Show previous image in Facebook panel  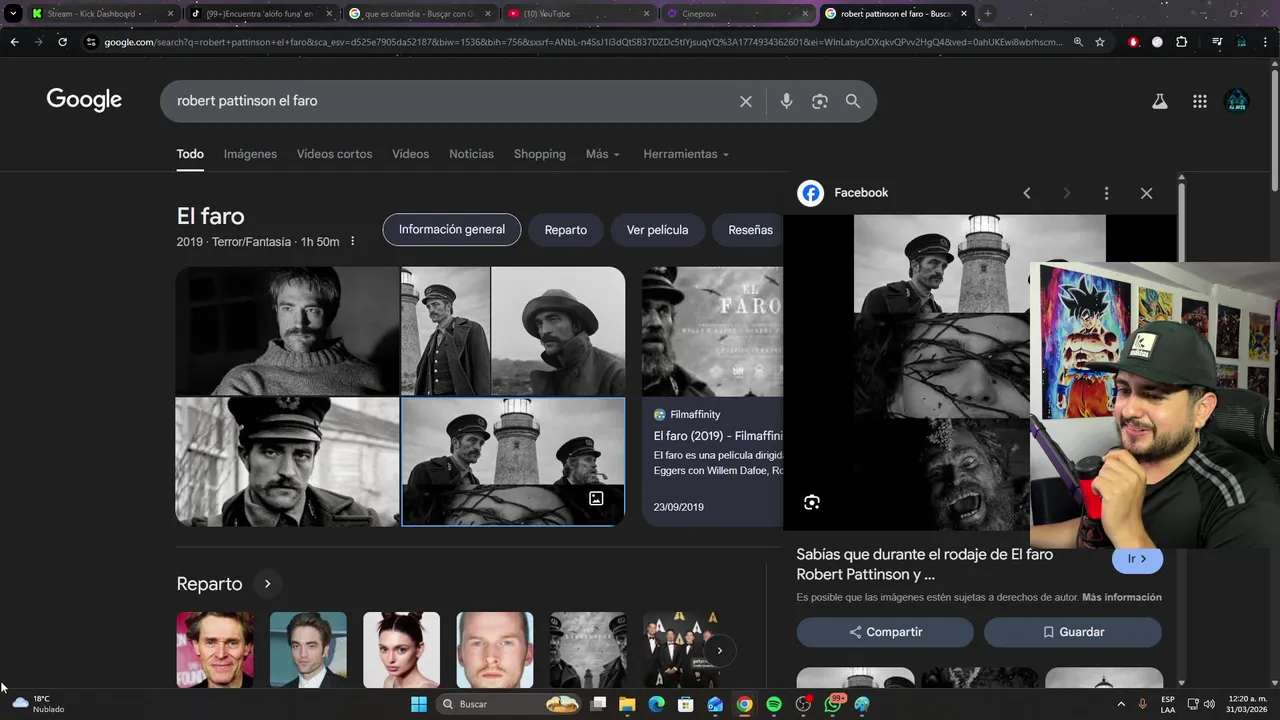pyautogui.click(x=1026, y=193)
